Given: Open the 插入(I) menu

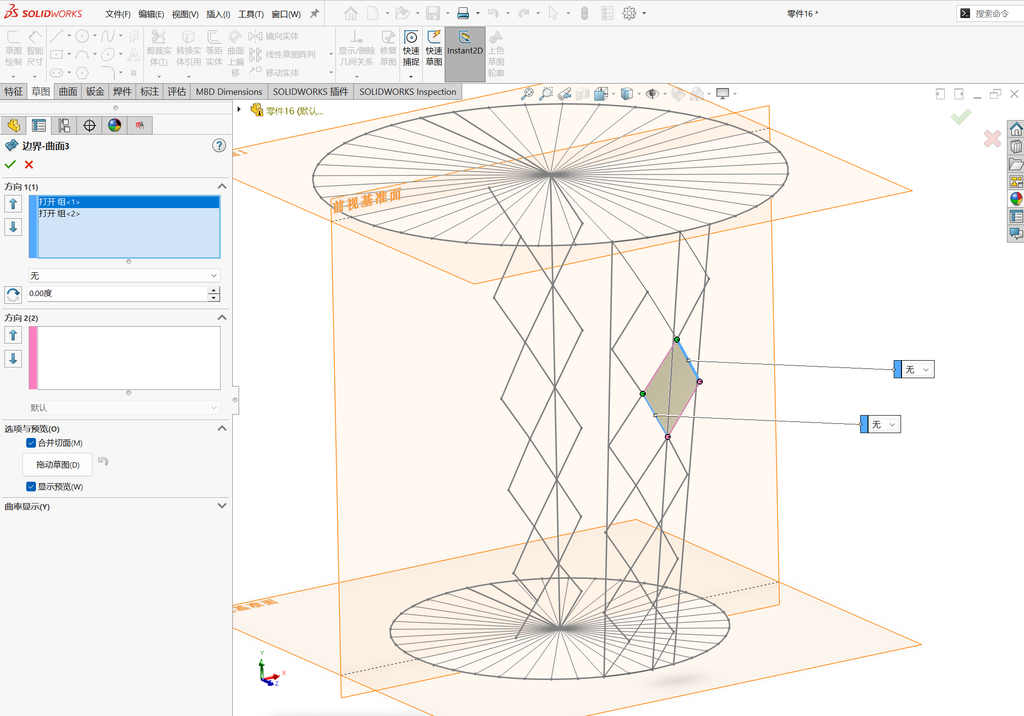Looking at the screenshot, I should [x=218, y=14].
